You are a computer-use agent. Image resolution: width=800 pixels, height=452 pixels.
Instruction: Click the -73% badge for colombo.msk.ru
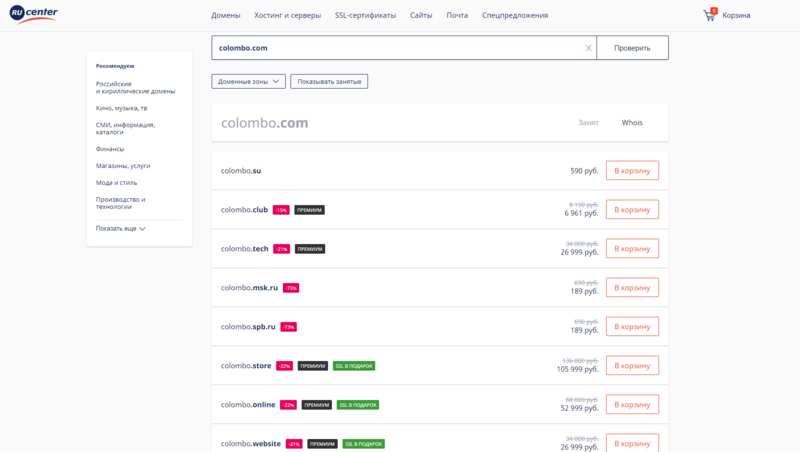pos(291,288)
